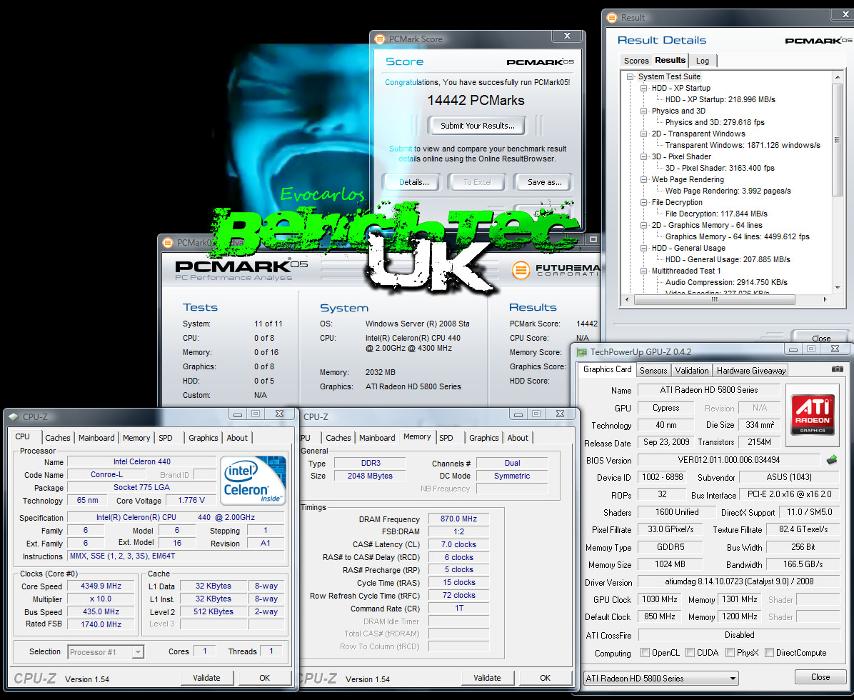854x700 pixels.
Task: Open the Validation tab in GPU-Z
Action: pos(691,370)
